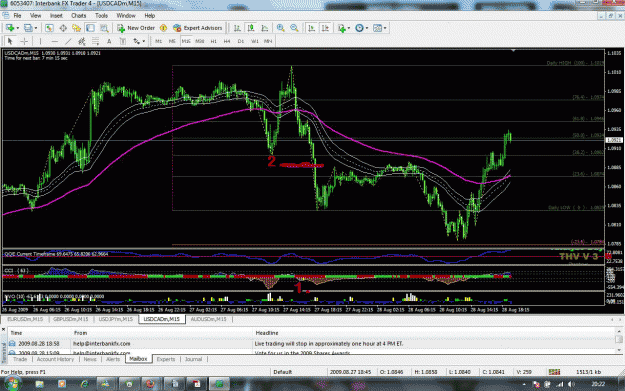
Task: Click the zoom in magnifier icon
Action: 281,28
